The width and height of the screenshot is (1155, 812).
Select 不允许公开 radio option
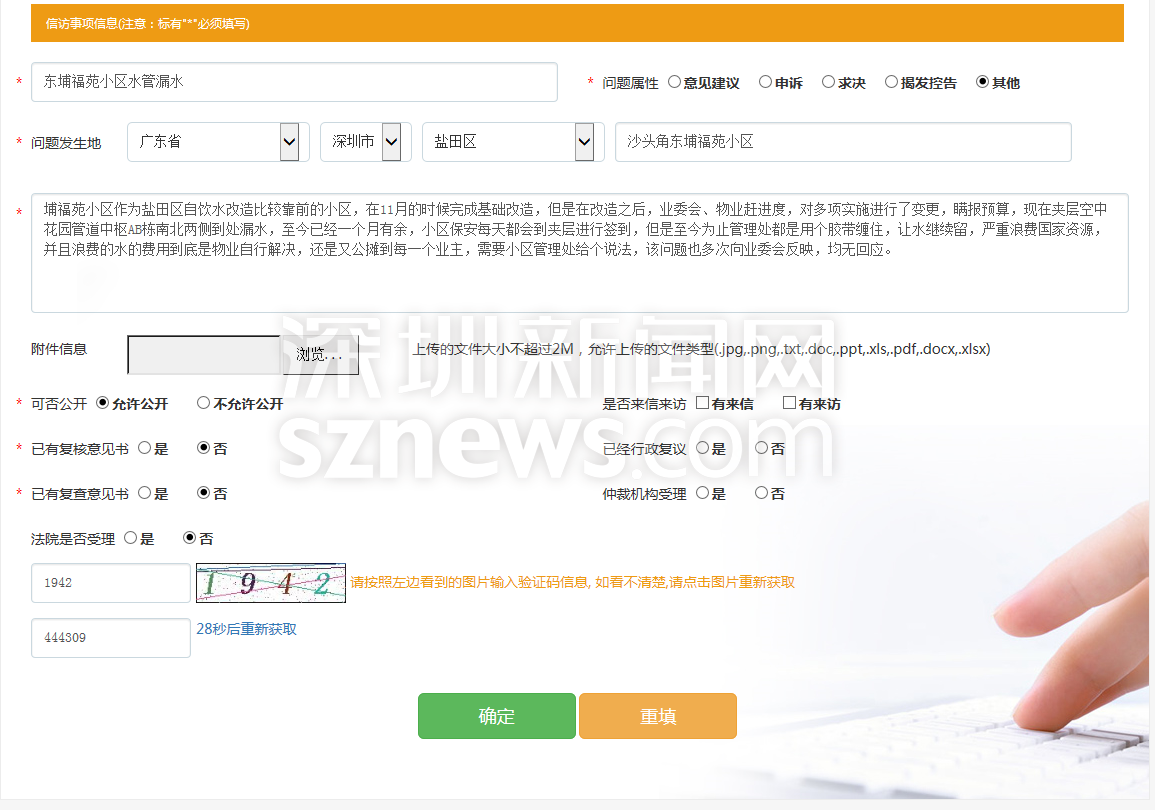click(x=204, y=403)
